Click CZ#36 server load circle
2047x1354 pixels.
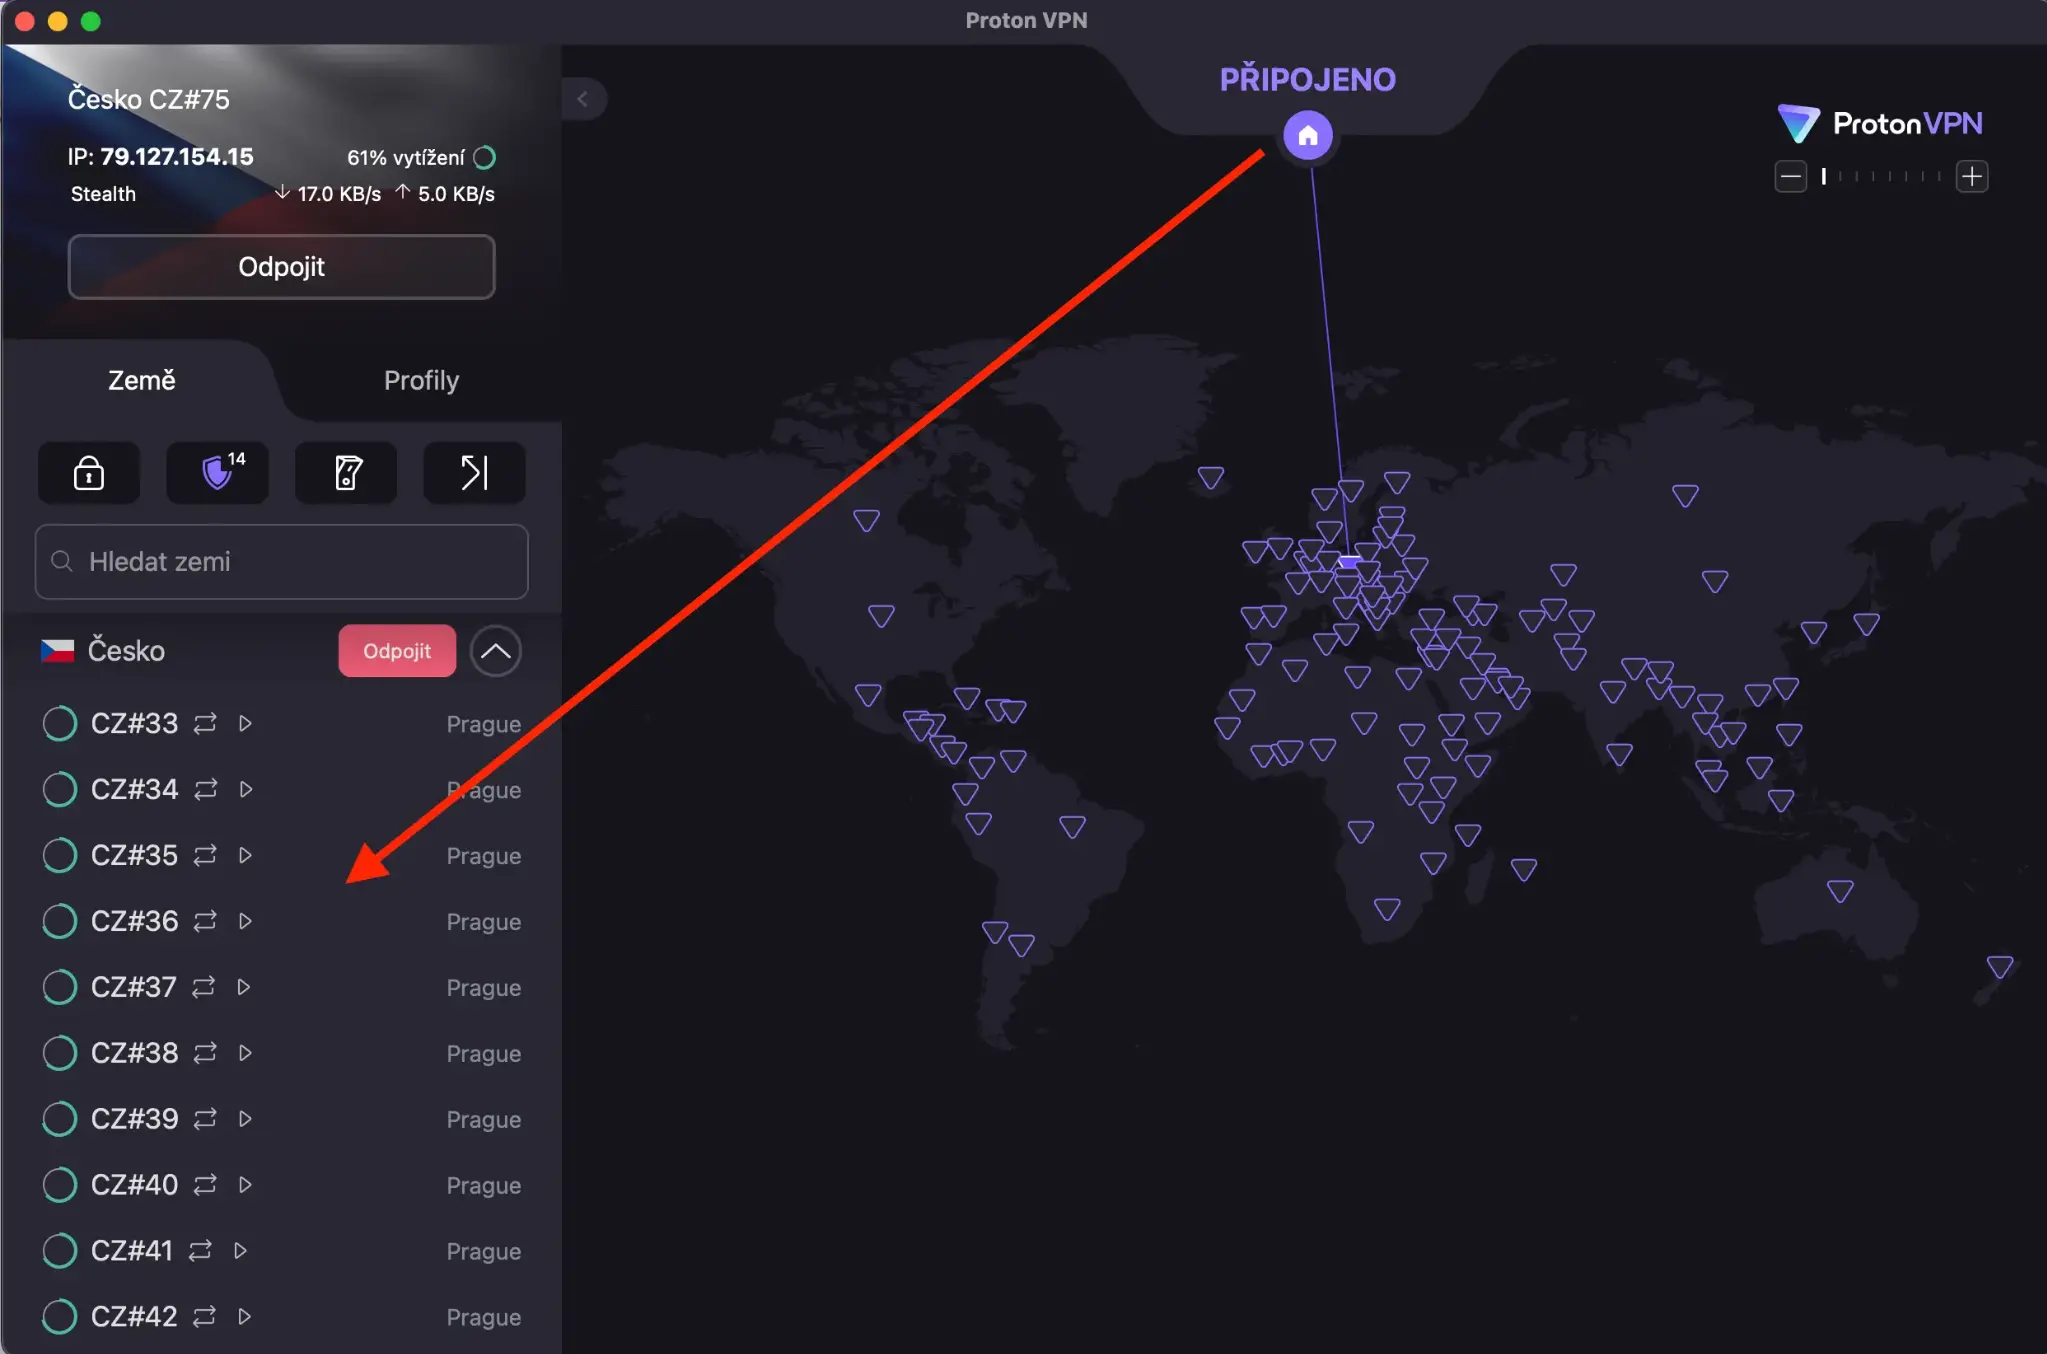(60, 921)
